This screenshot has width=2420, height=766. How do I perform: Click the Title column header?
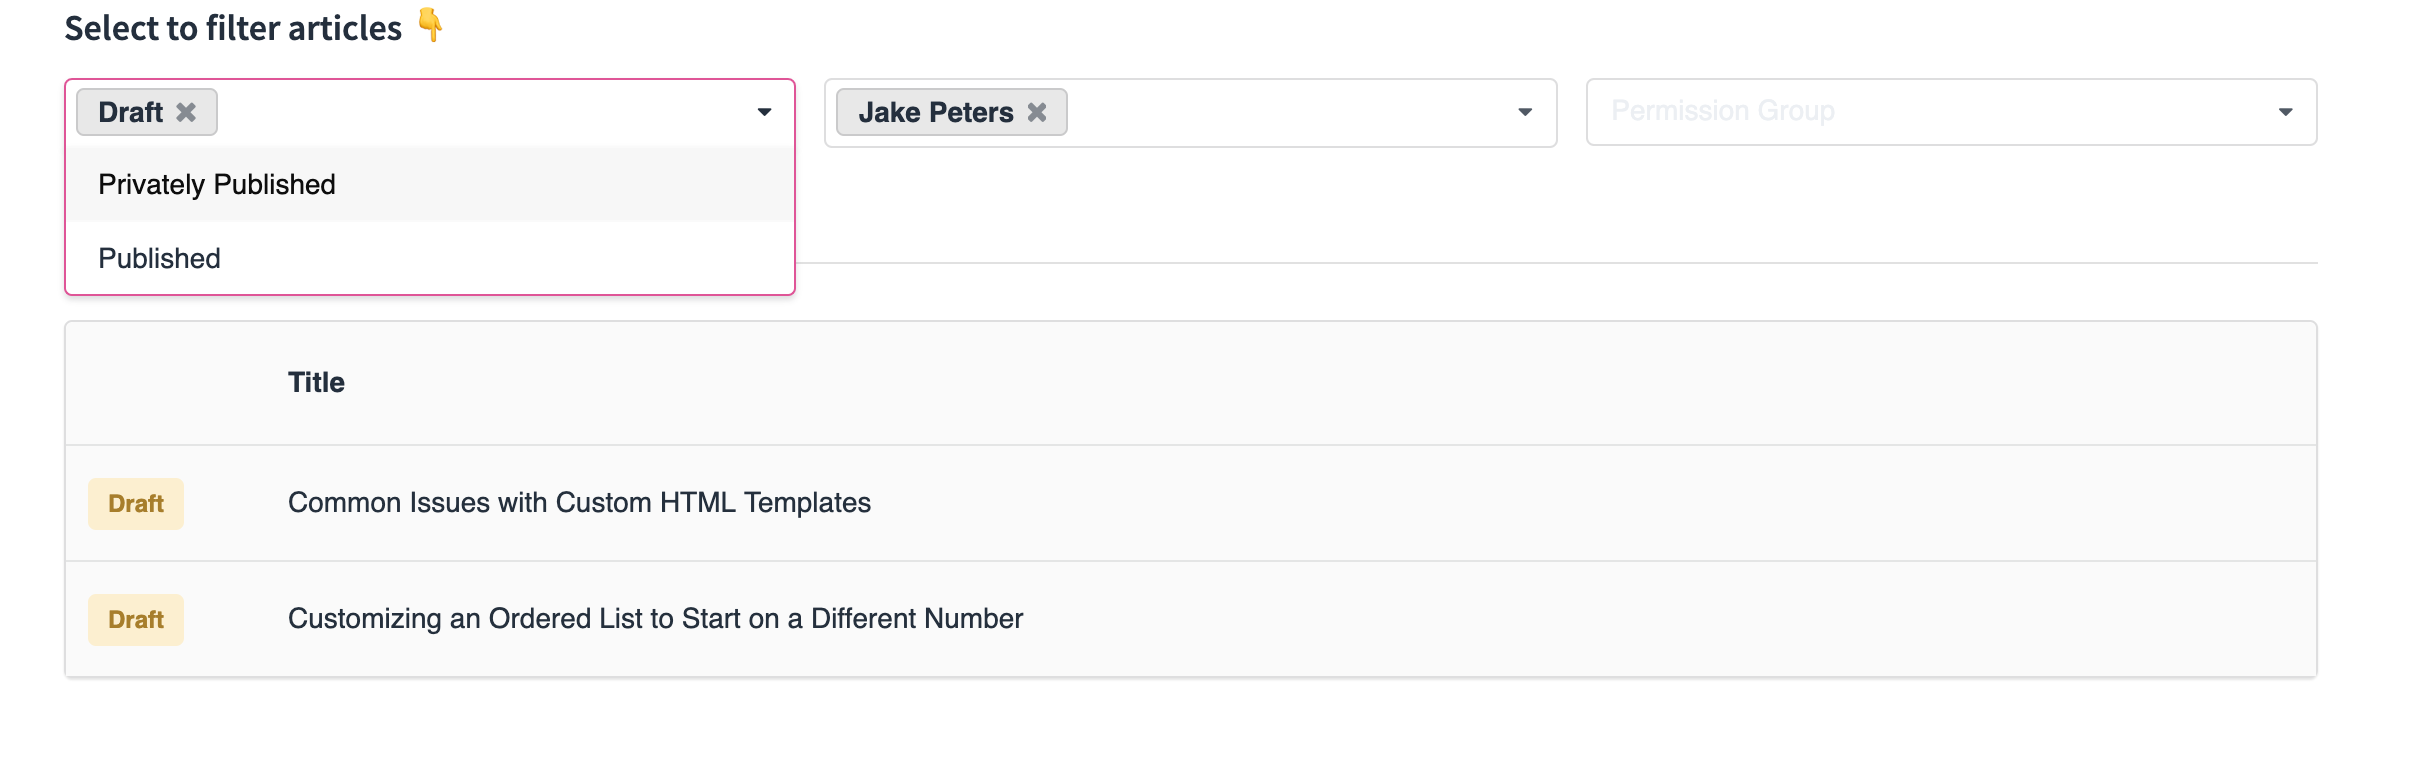point(316,383)
